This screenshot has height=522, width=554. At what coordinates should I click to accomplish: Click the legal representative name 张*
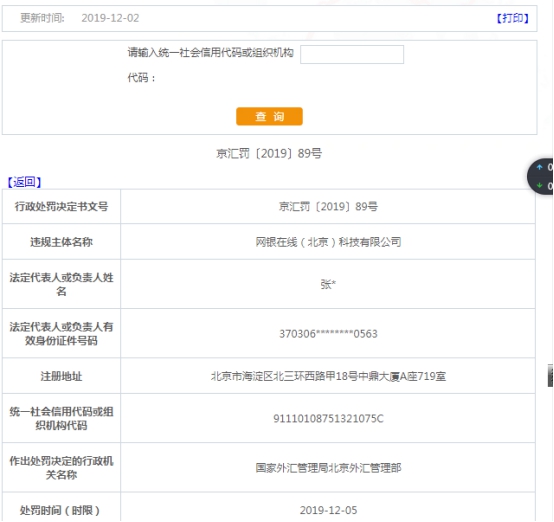coord(328,284)
